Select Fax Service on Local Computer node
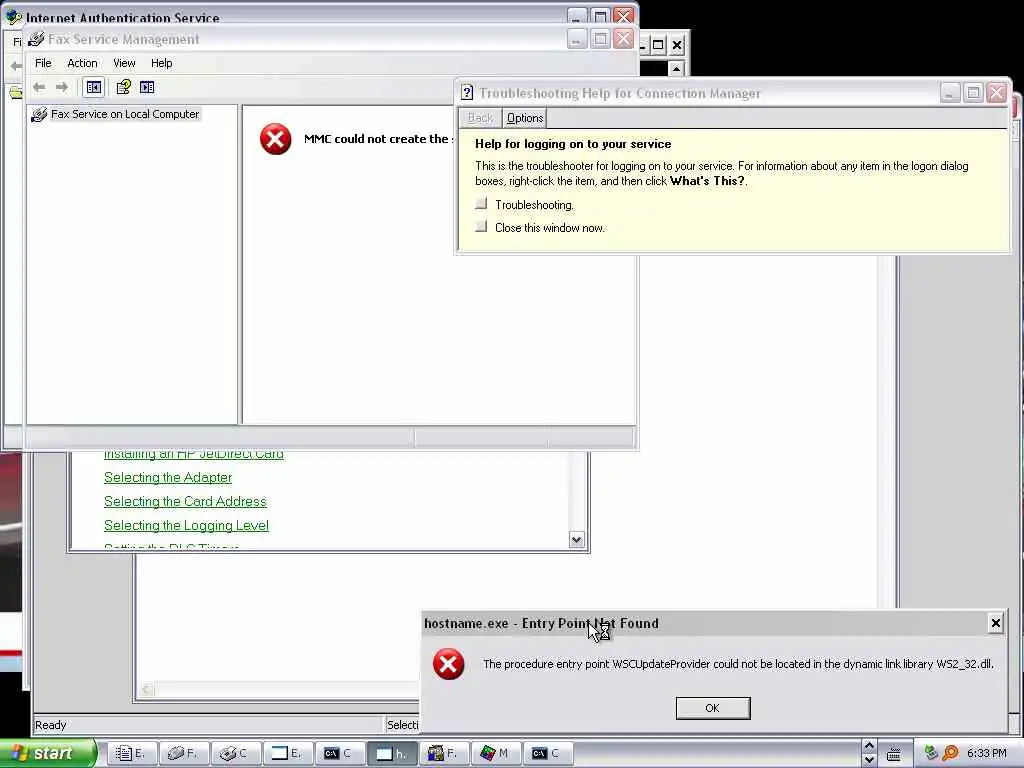Image resolution: width=1024 pixels, height=768 pixels. coord(125,114)
